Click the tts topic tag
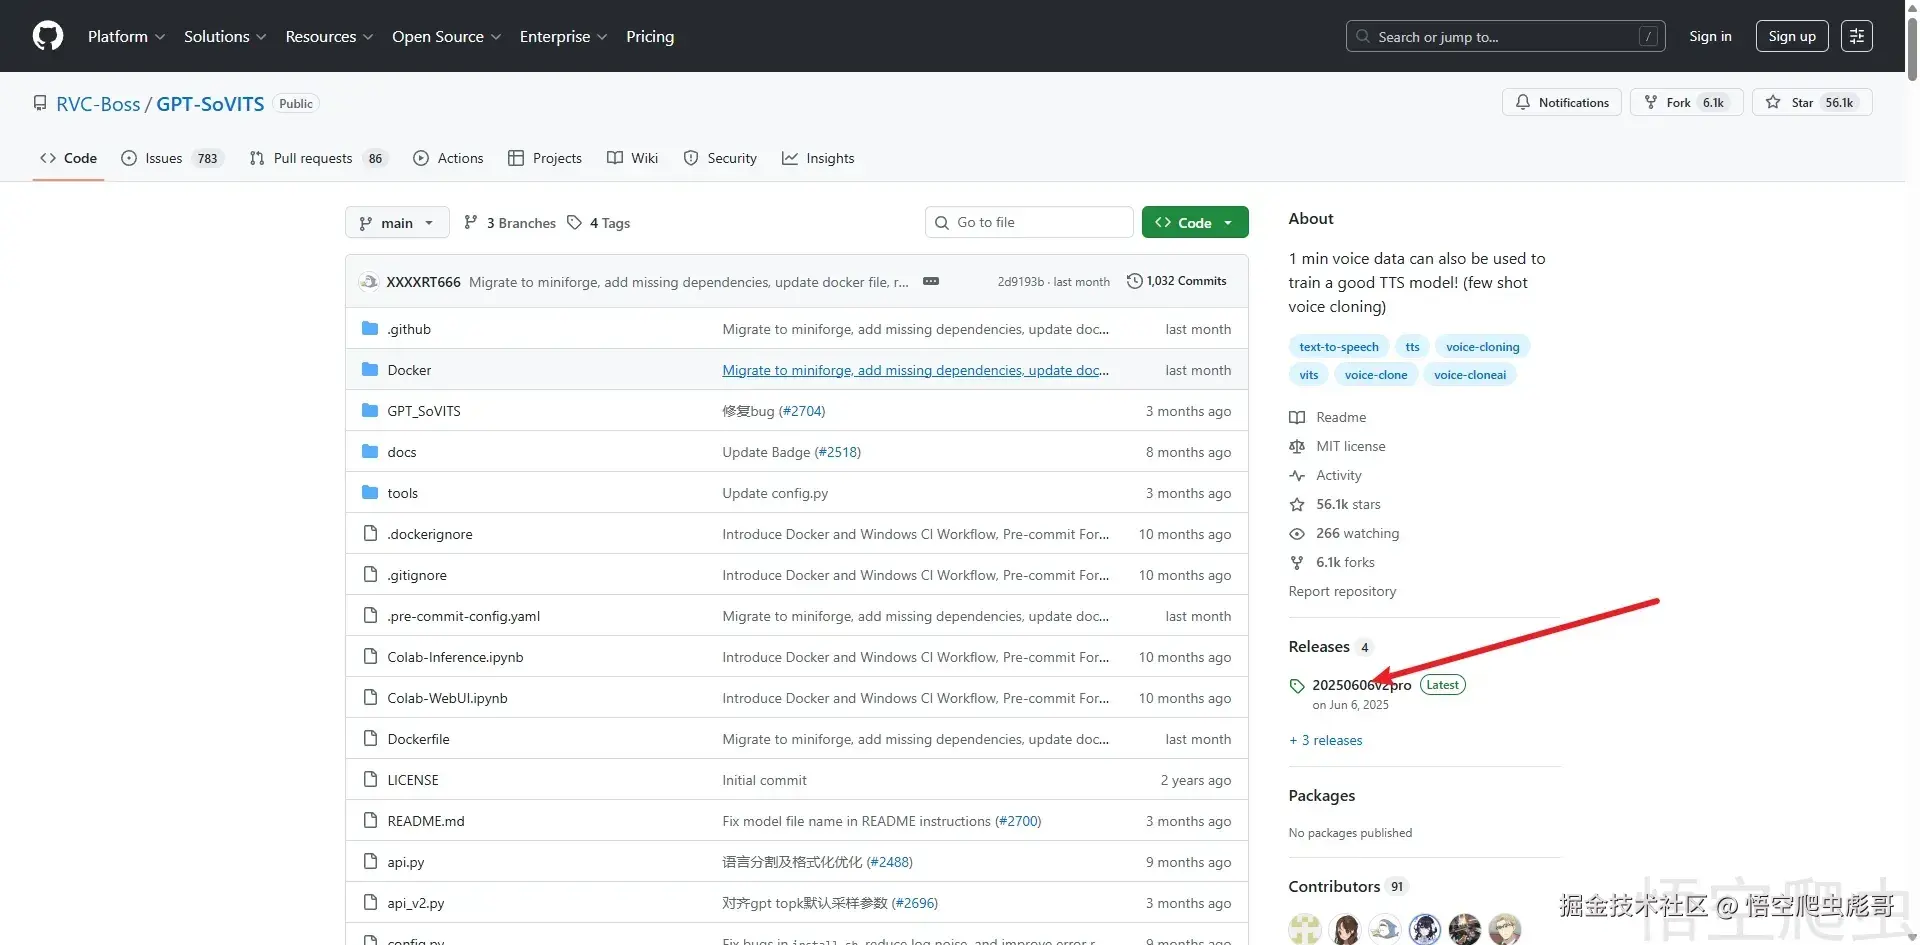This screenshot has width=1920, height=945. [1412, 347]
